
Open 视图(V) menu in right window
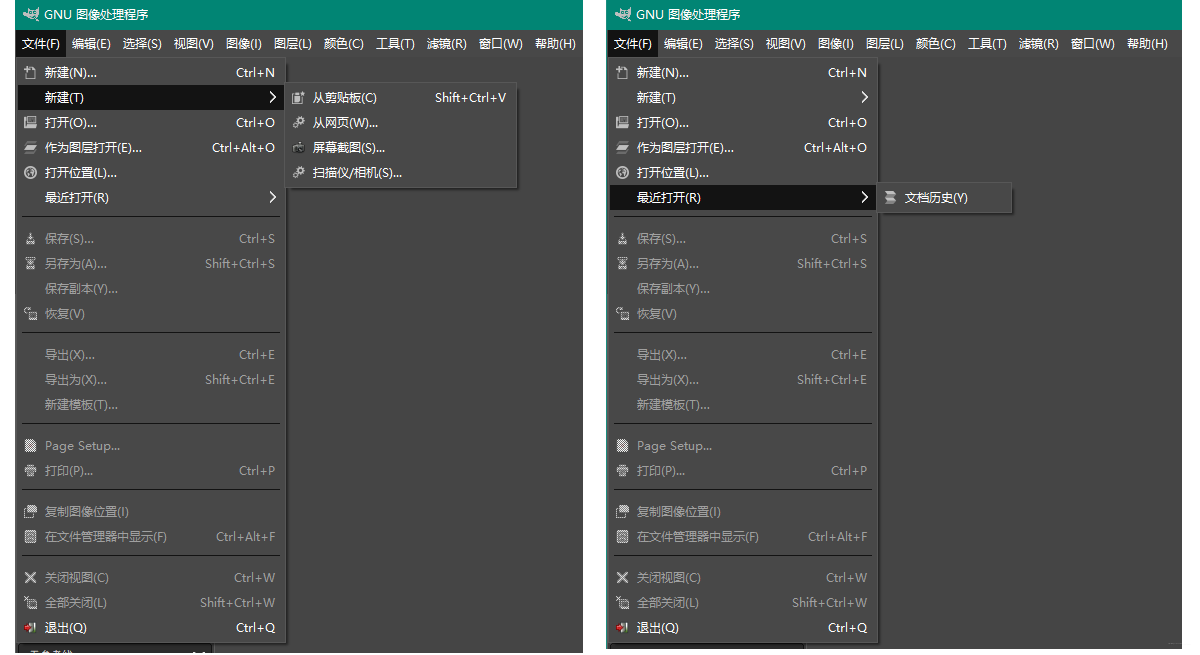[785, 43]
